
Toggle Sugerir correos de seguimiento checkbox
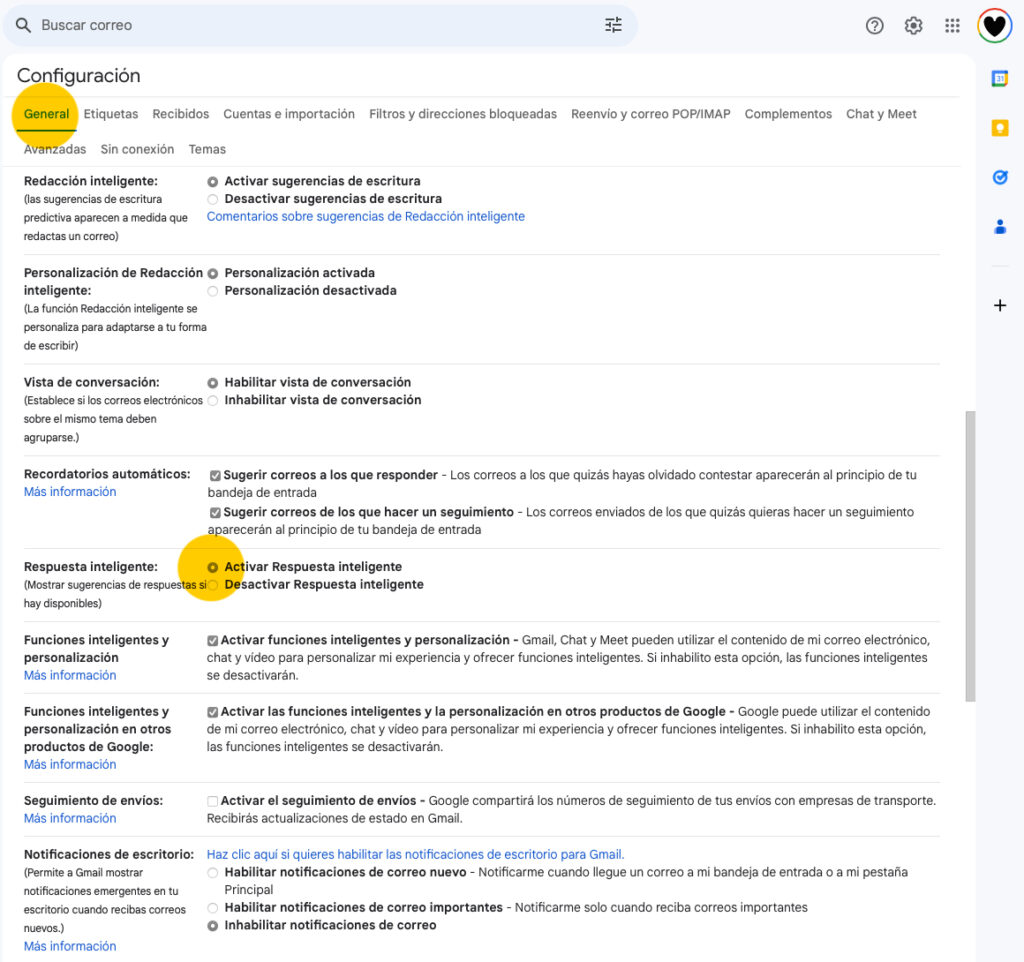tap(215, 513)
